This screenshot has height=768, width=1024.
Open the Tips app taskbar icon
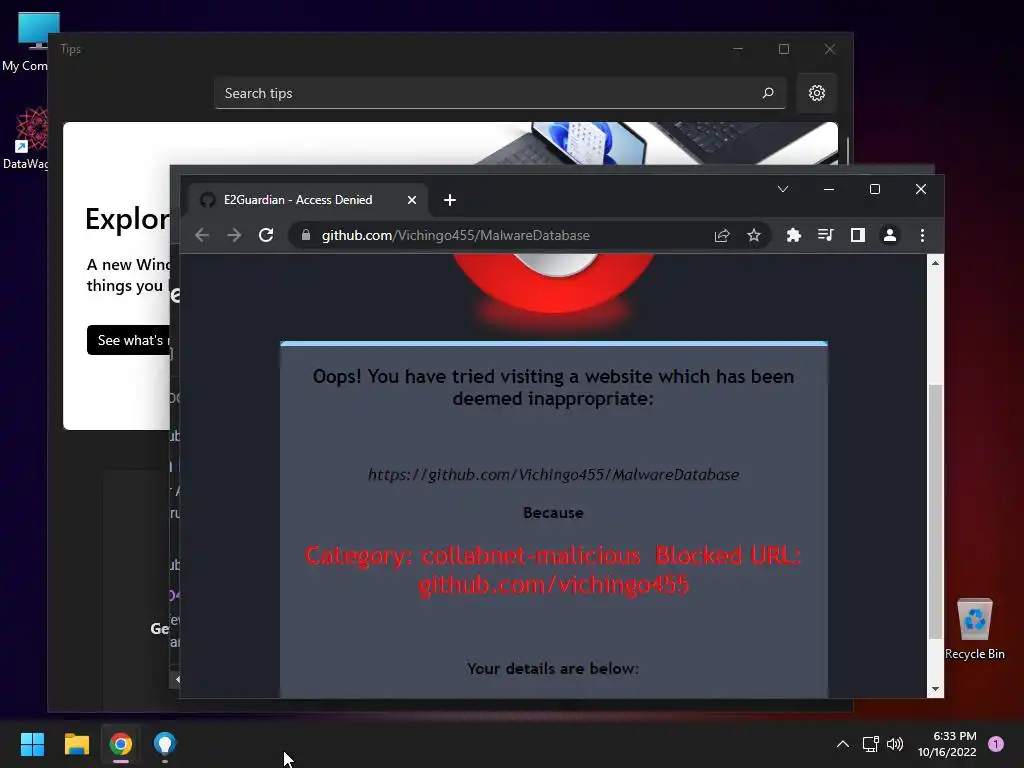pos(165,744)
